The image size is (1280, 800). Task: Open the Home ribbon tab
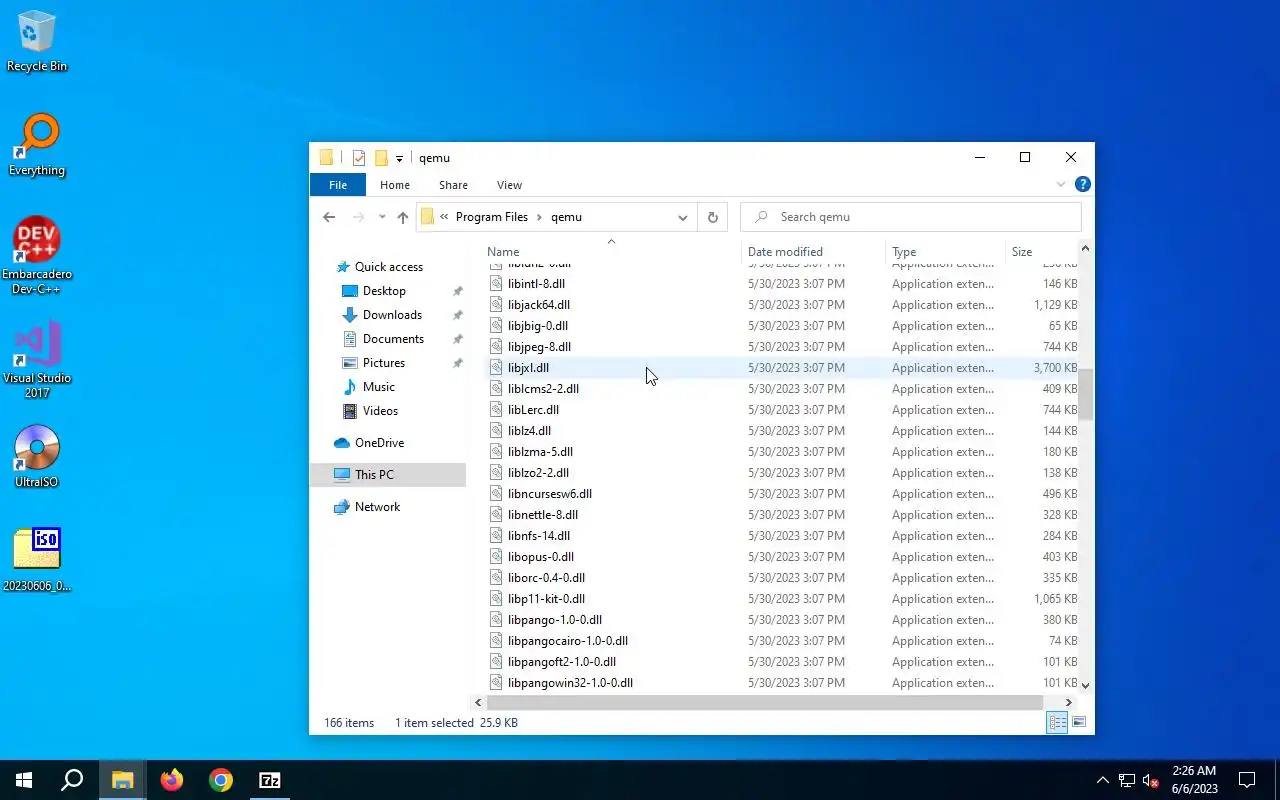click(x=395, y=185)
